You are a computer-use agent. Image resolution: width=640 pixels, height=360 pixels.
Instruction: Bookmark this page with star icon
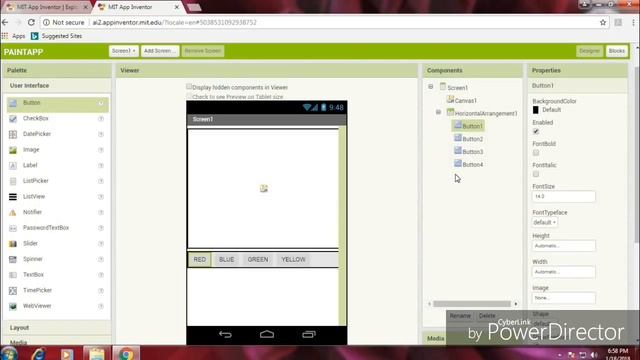[x=603, y=22]
